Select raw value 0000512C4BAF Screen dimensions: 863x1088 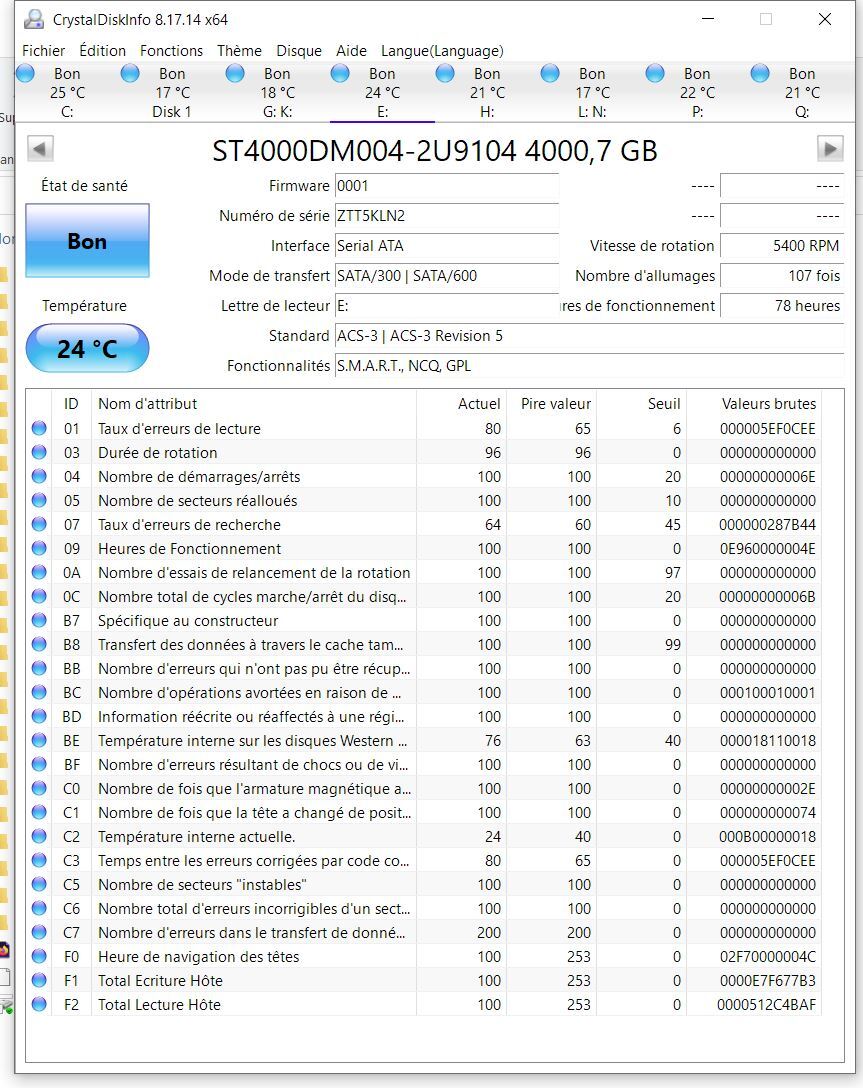767,1005
